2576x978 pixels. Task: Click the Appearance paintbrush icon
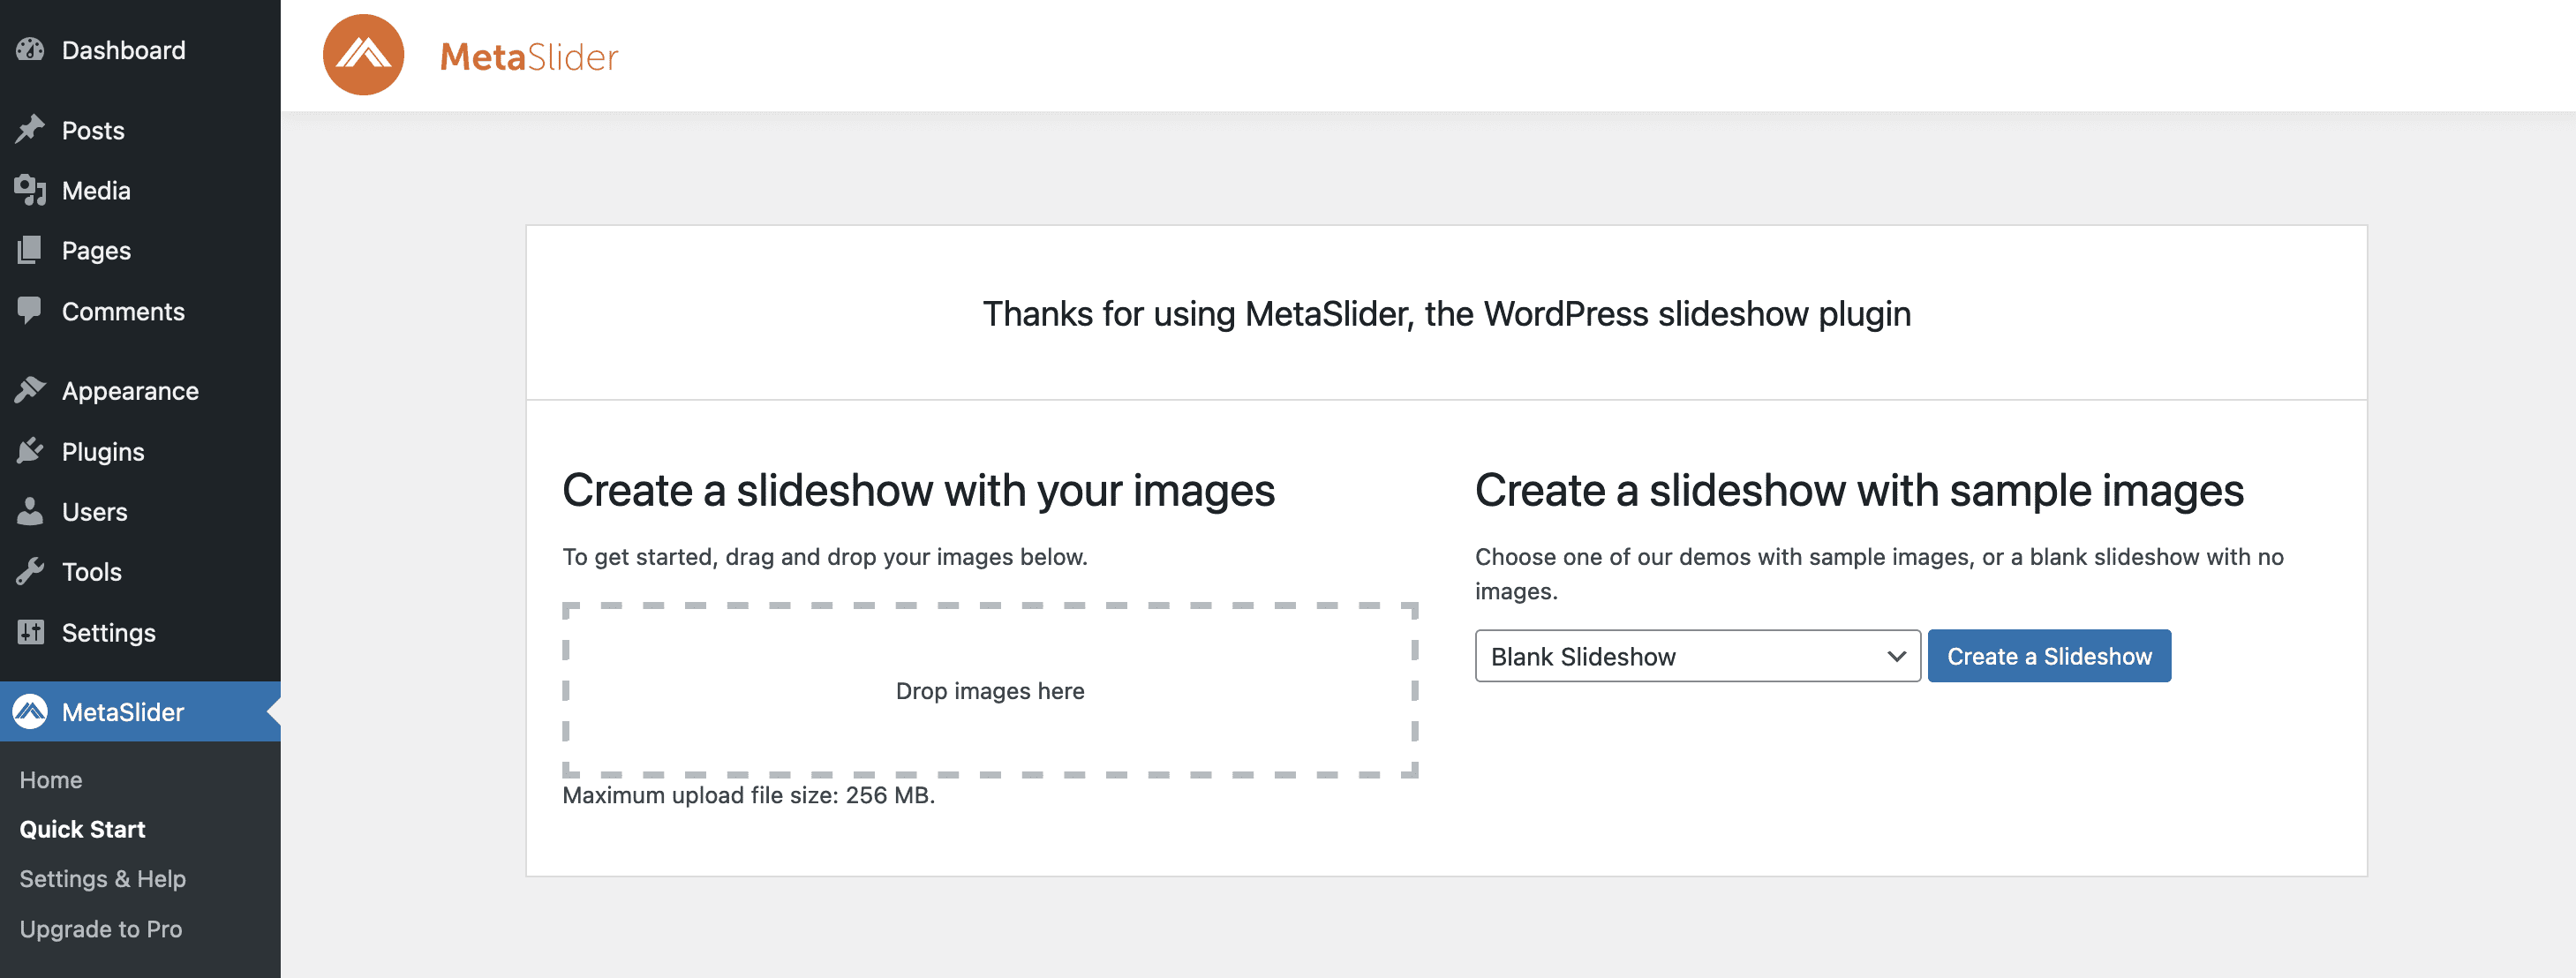pos(30,390)
